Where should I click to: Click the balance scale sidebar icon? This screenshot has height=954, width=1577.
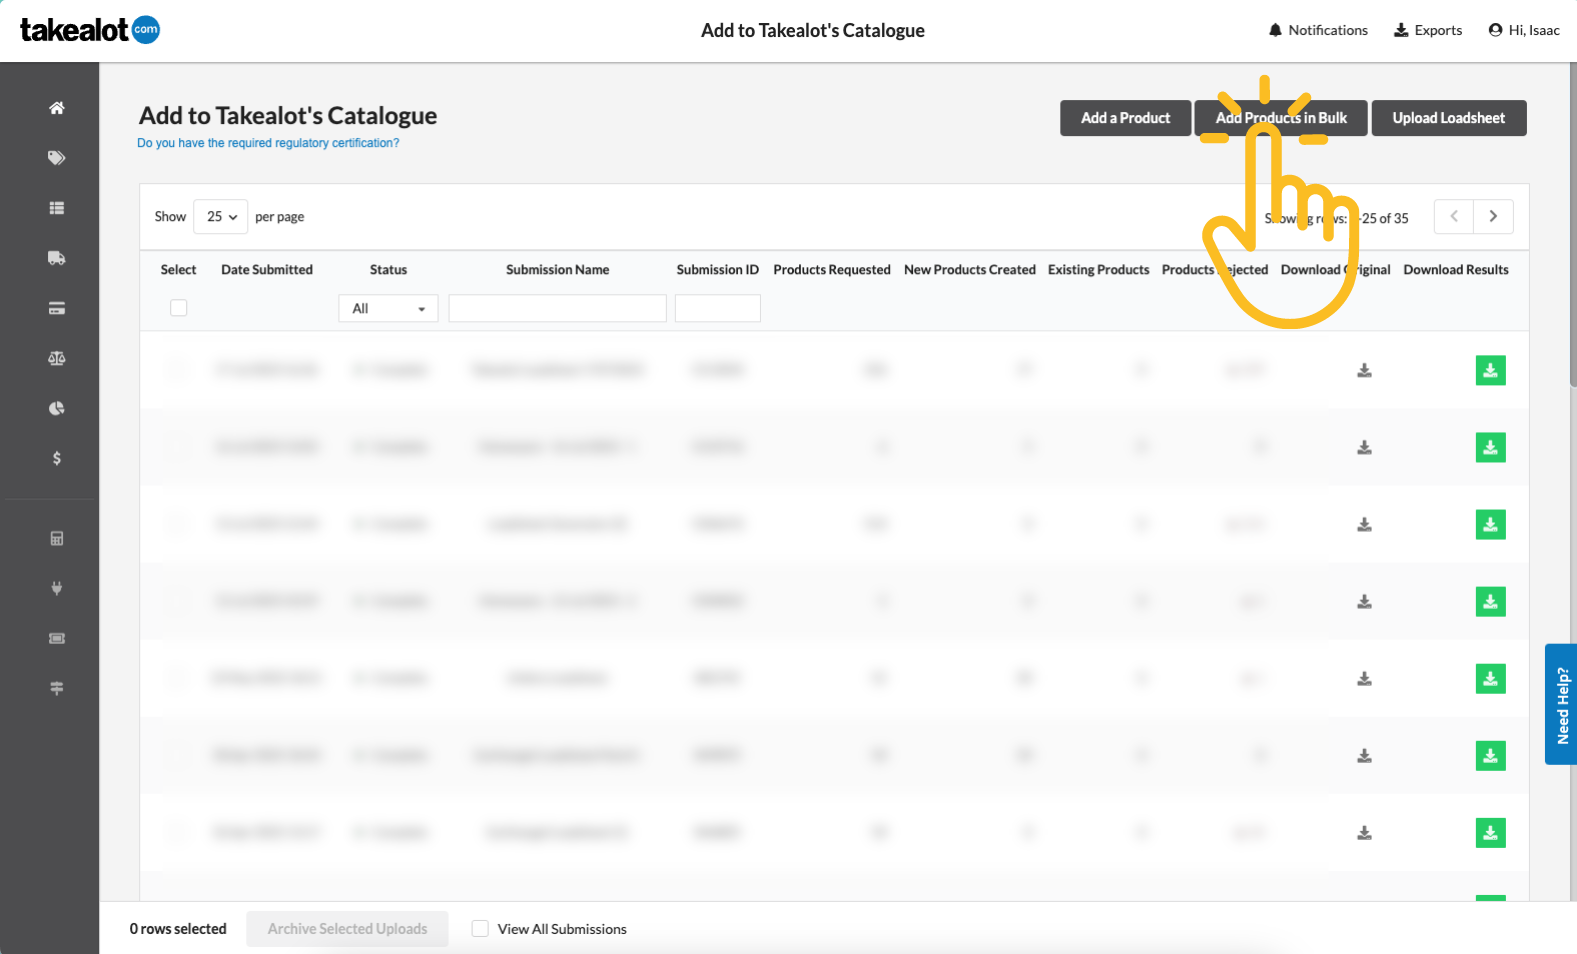(57, 358)
